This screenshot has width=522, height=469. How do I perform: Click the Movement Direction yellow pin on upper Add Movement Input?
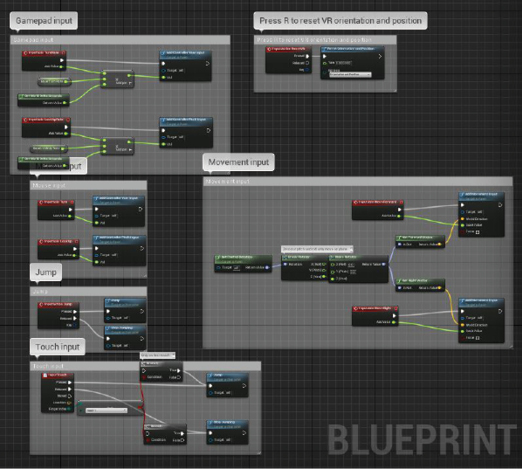point(463,219)
